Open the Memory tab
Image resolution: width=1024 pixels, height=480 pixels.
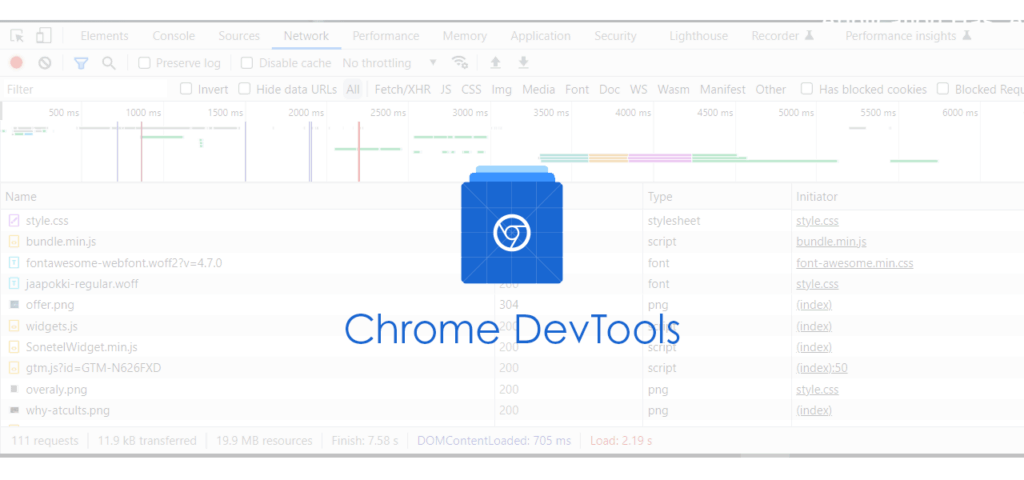[464, 36]
